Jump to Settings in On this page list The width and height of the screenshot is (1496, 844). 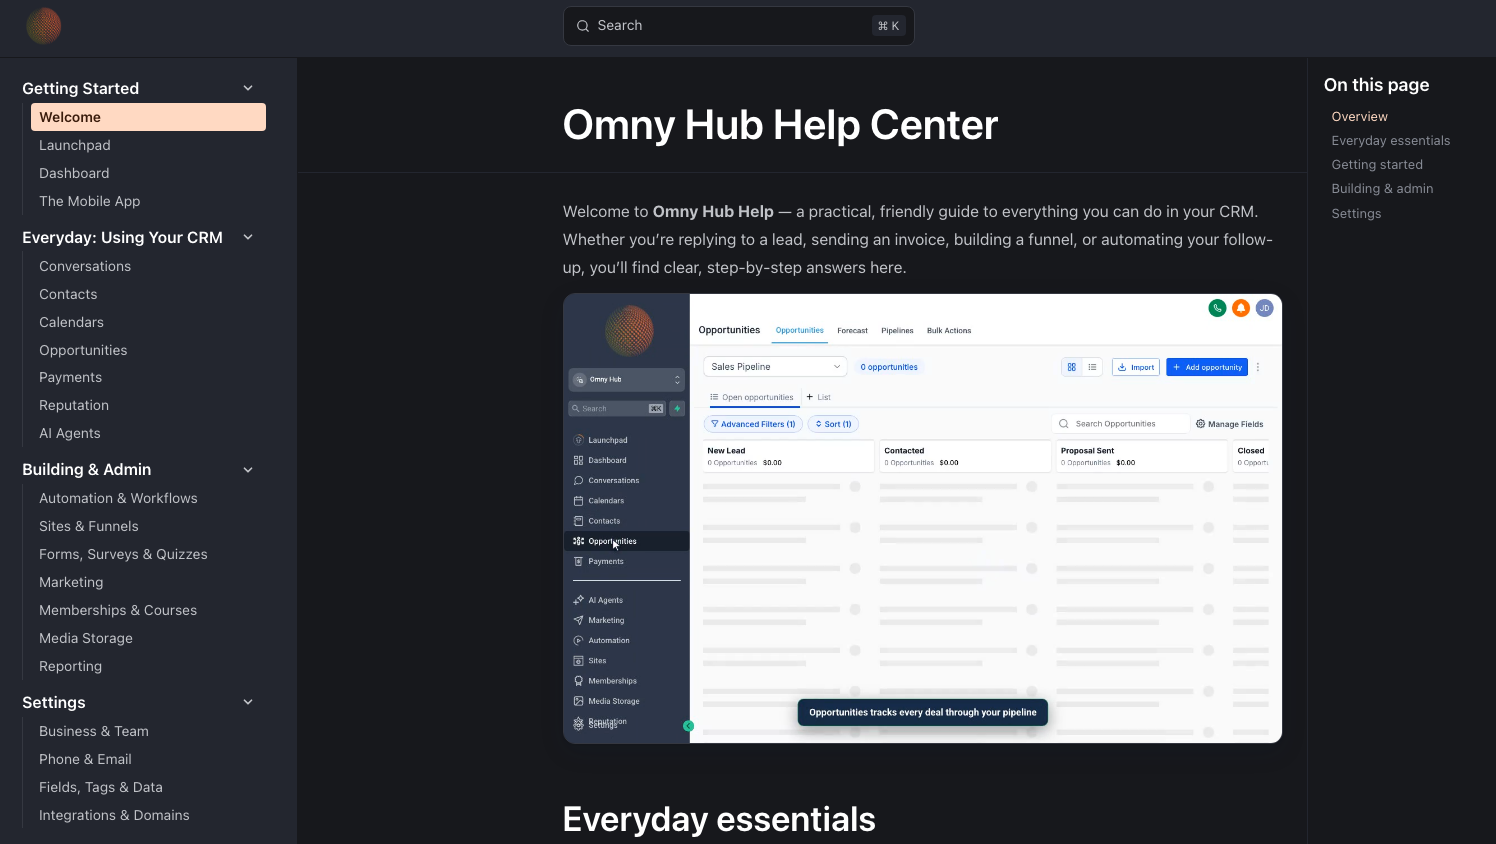(x=1356, y=214)
